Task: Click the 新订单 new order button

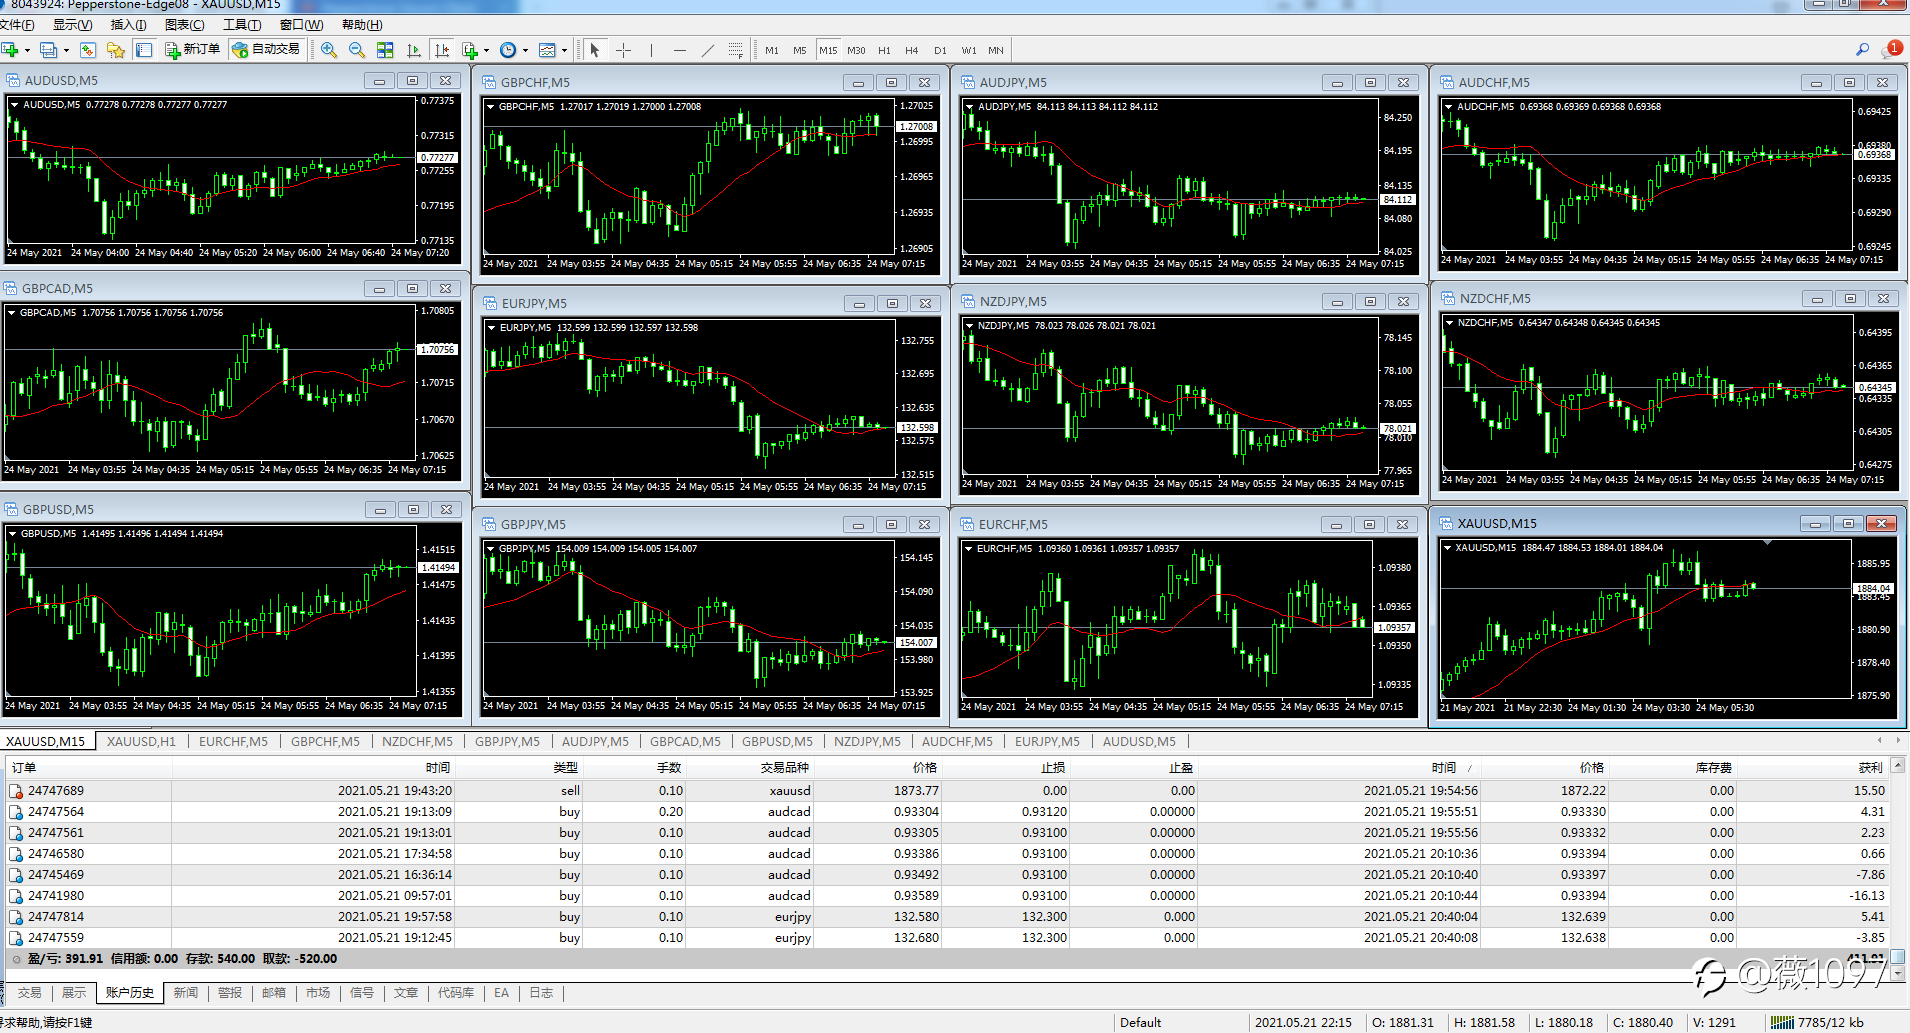Action: [193, 49]
